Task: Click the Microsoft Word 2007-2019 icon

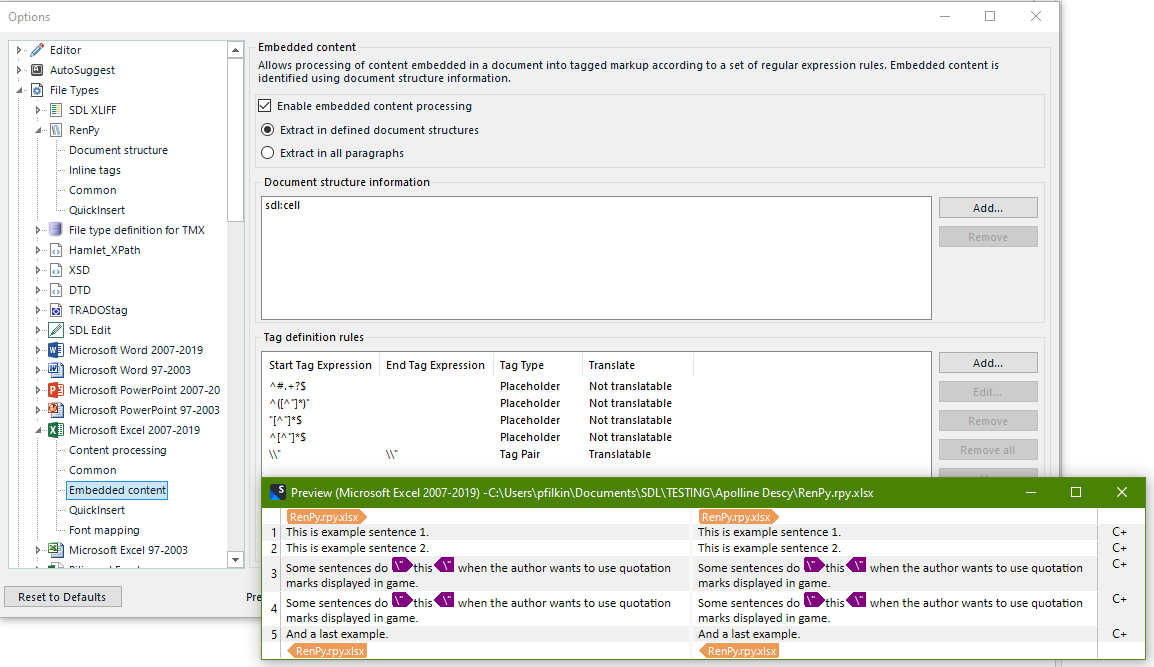Action: click(x=56, y=350)
